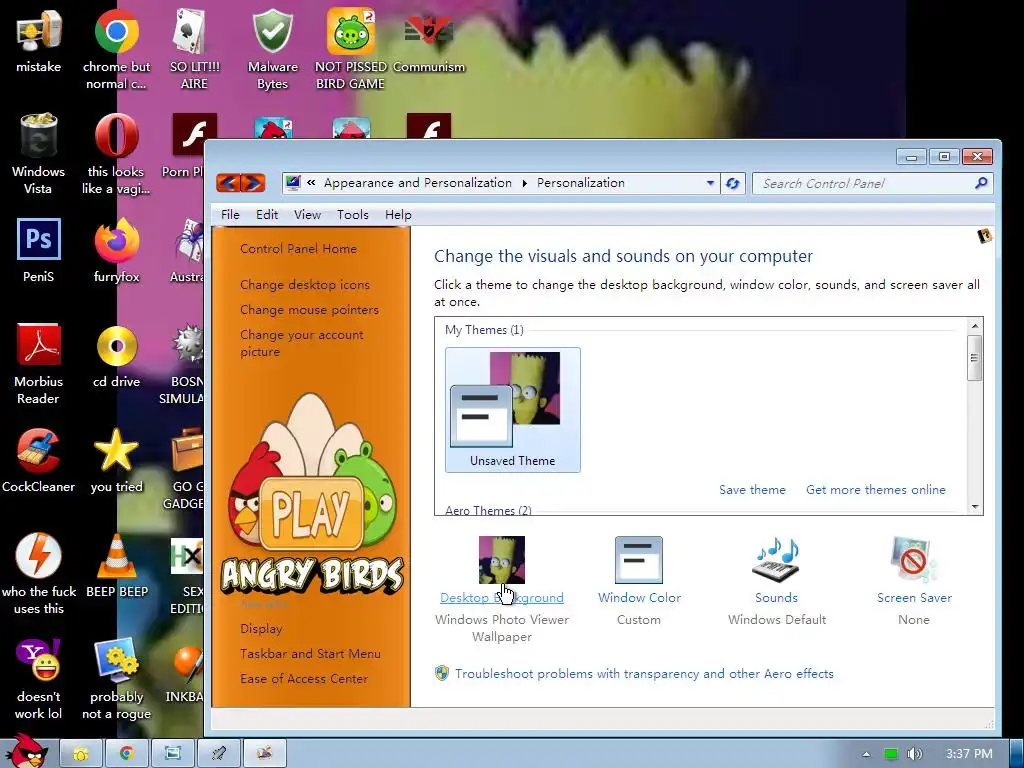Screen dimensions: 1024x768
Task: Show hidden tray icons arrow
Action: pyautogui.click(x=866, y=754)
